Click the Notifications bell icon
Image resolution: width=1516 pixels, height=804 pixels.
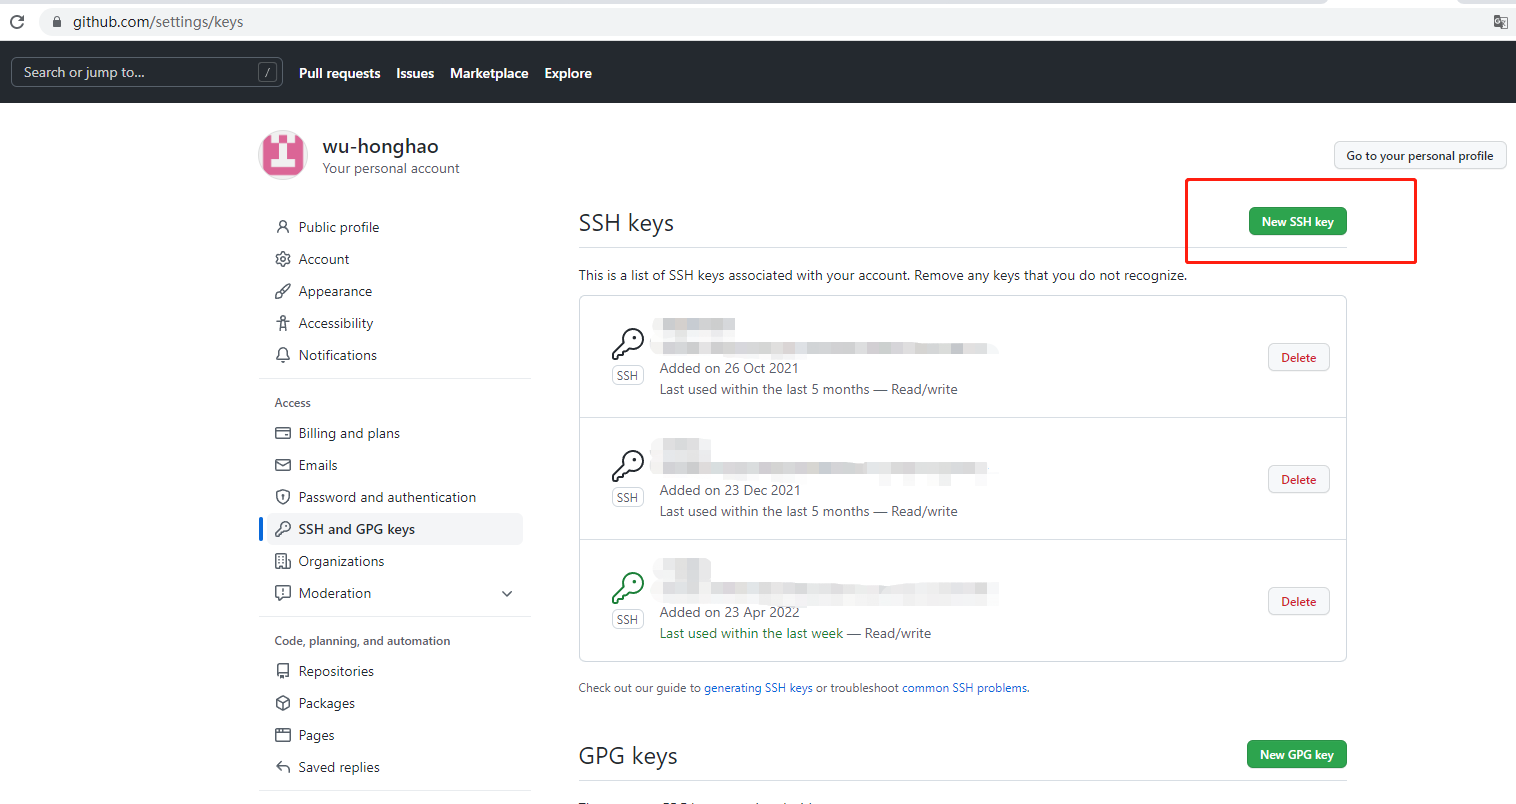[x=283, y=355]
